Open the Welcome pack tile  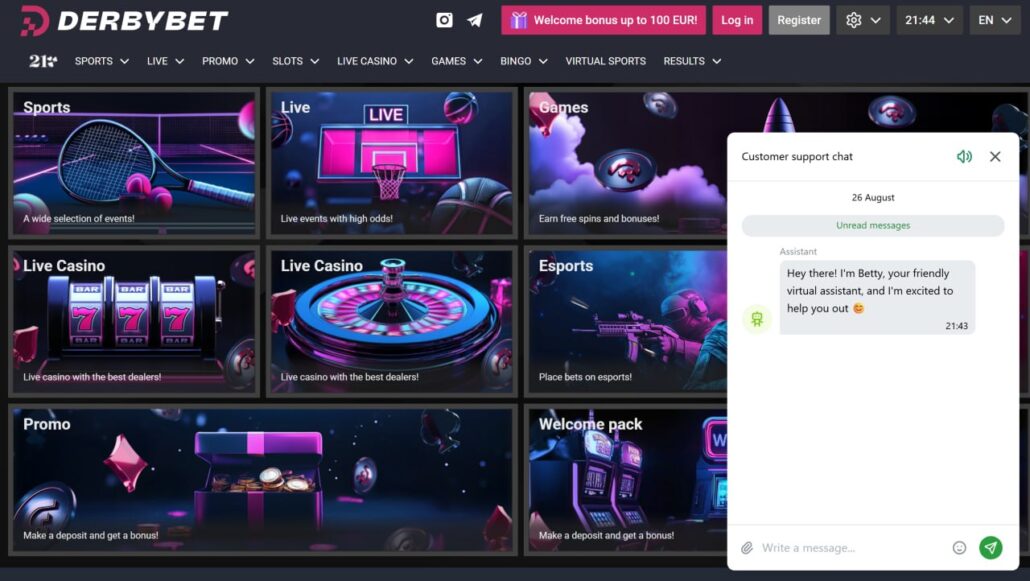click(x=626, y=480)
